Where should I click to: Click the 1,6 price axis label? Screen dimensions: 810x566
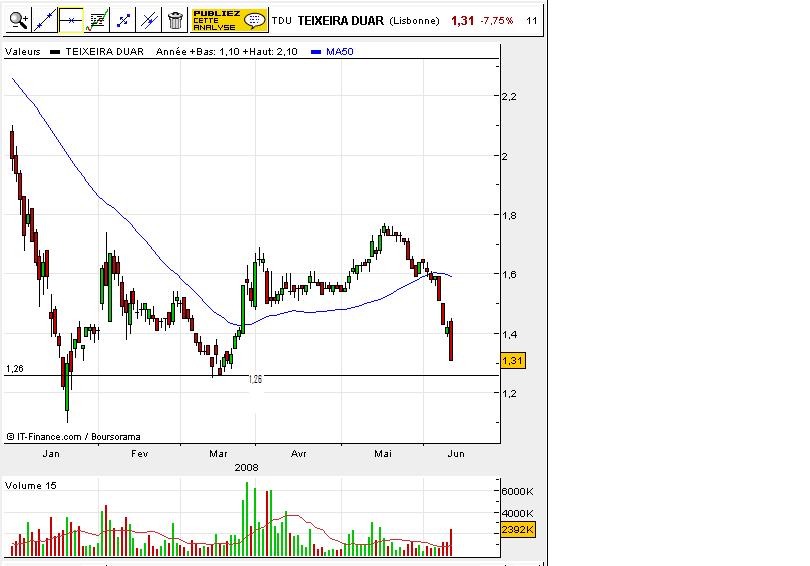pyautogui.click(x=509, y=275)
